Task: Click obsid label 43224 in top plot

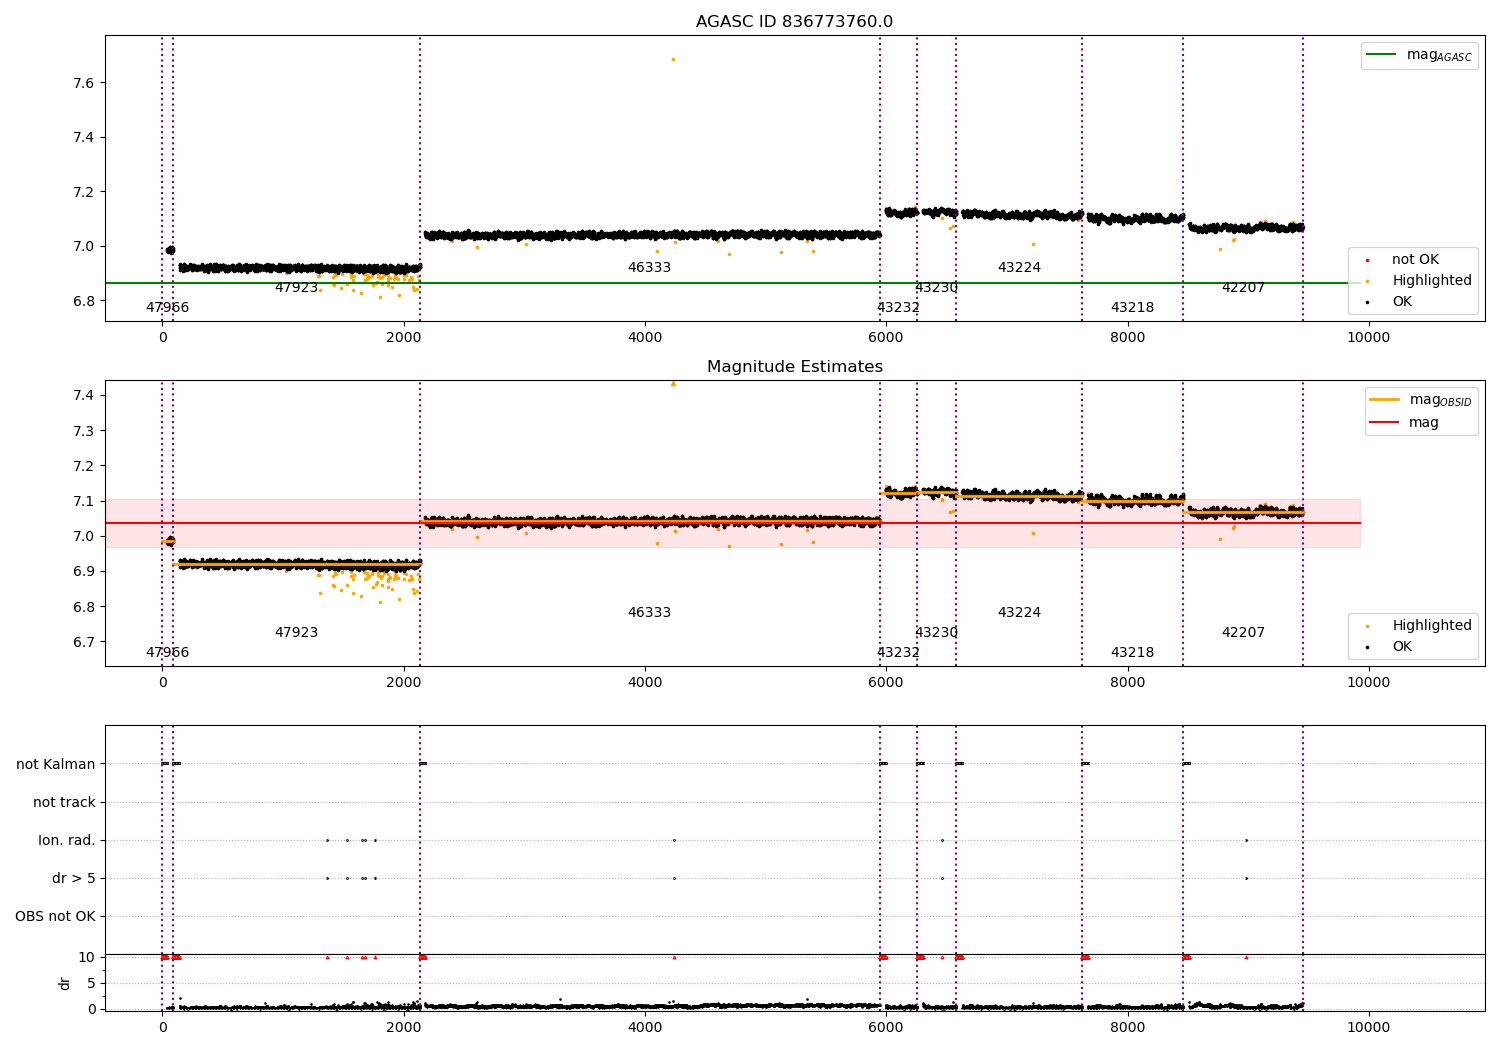Action: point(1019,268)
